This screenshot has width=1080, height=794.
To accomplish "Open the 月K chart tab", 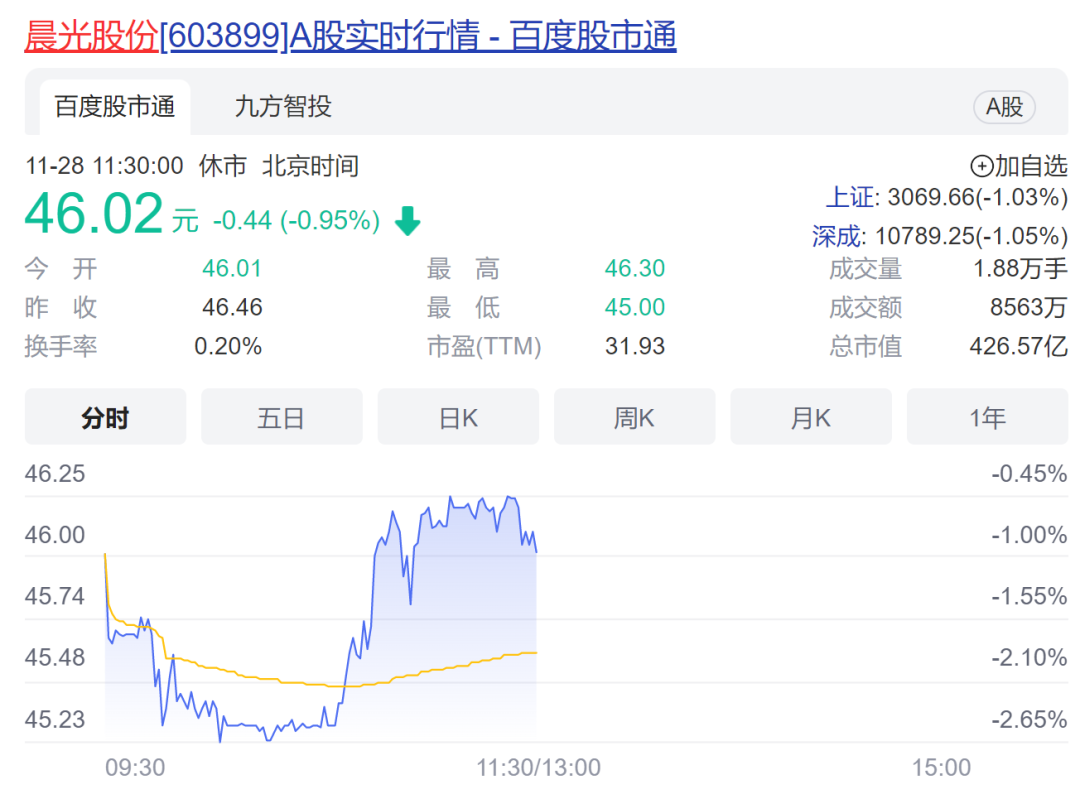I will [x=811, y=417].
